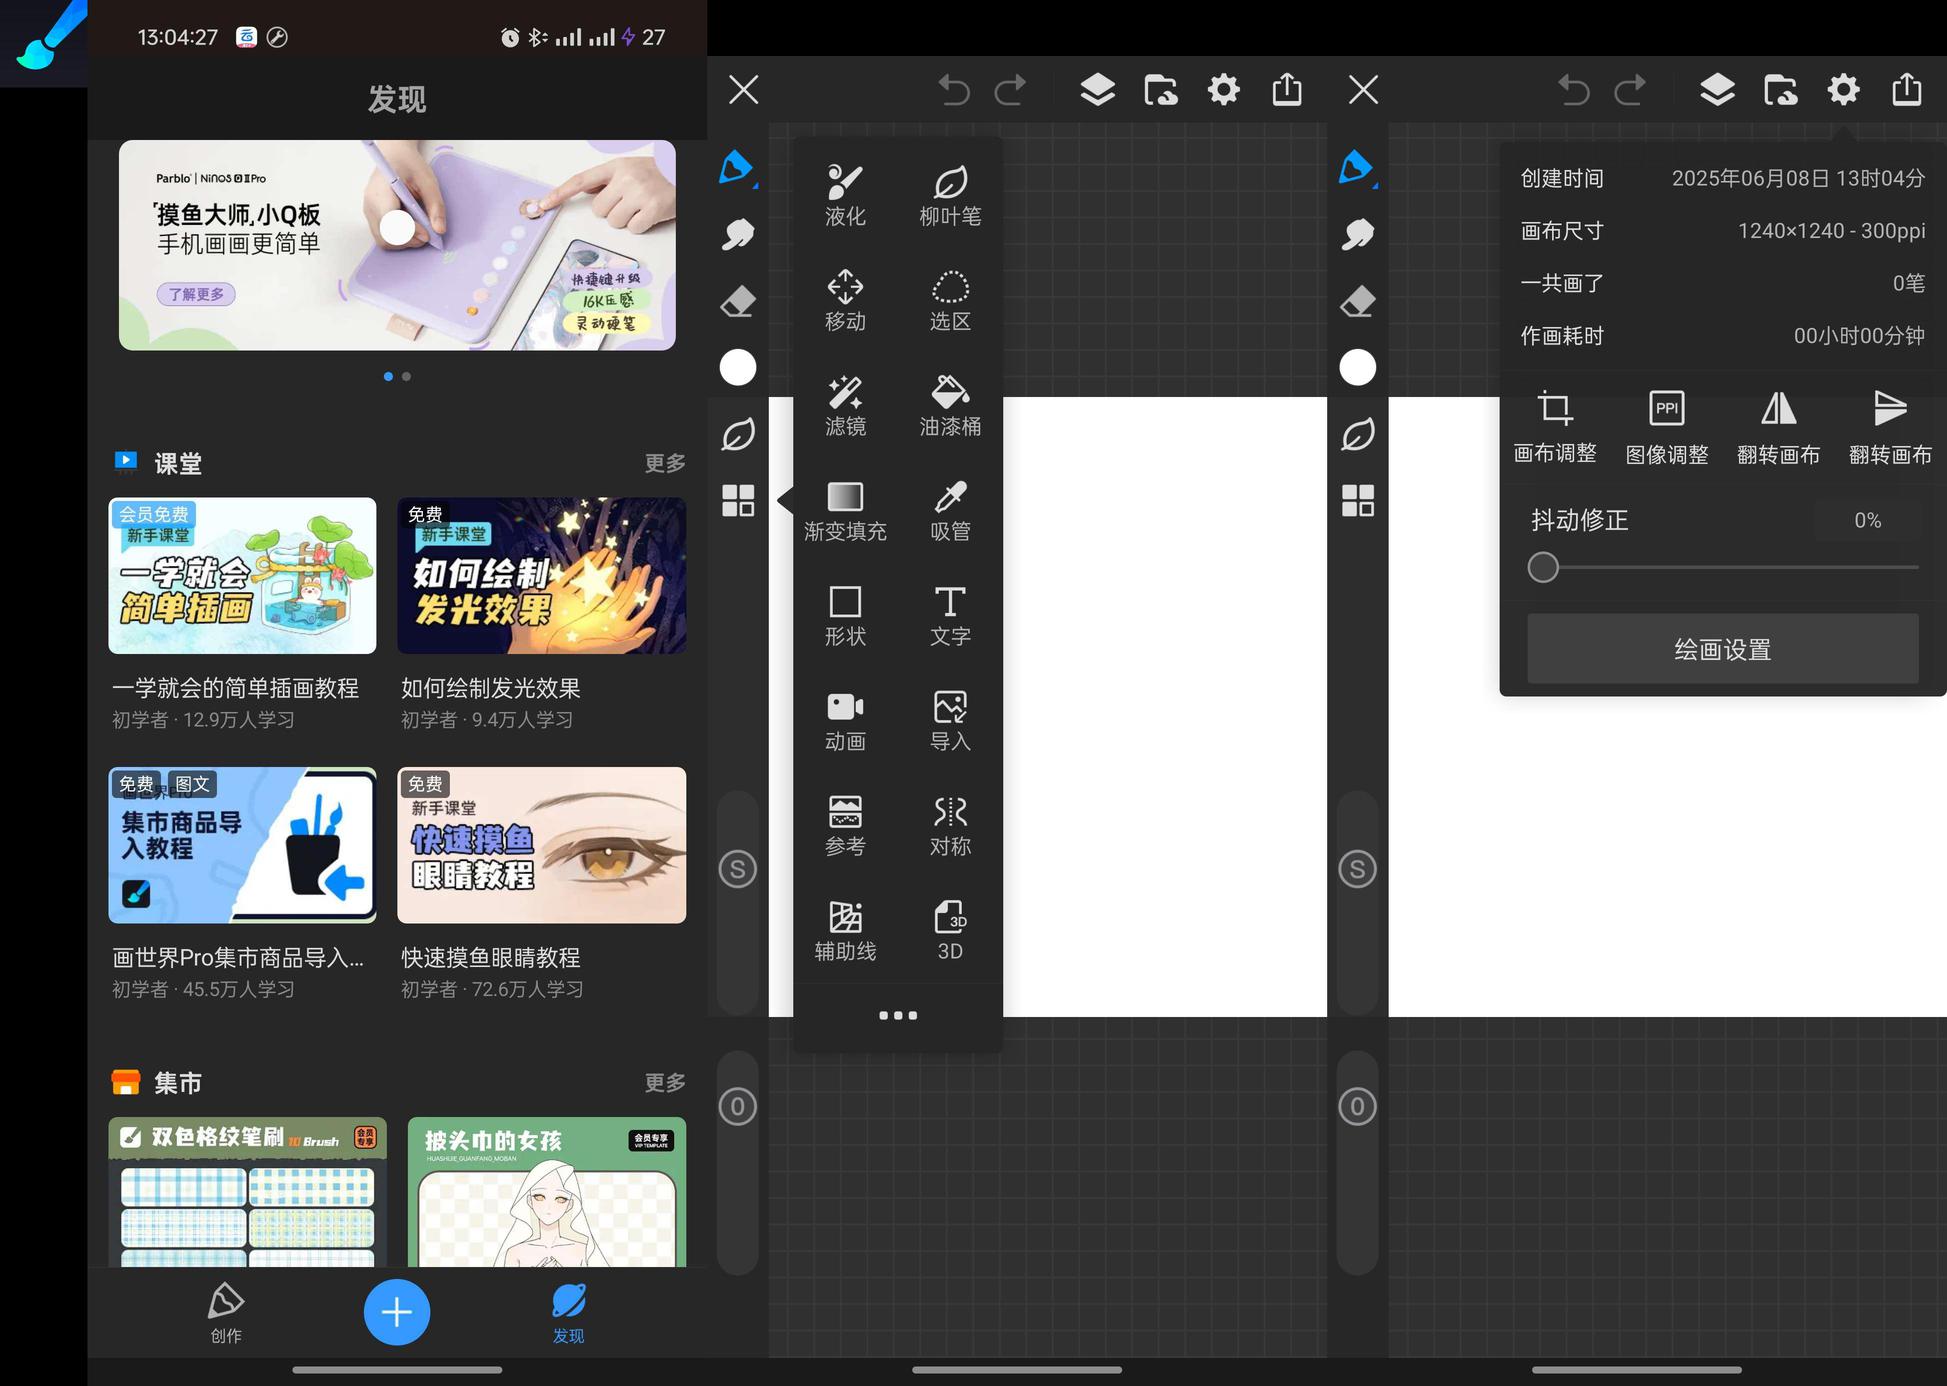Image resolution: width=1947 pixels, height=1386 pixels.
Task: Select the 液化 liquify tool
Action: click(x=845, y=196)
